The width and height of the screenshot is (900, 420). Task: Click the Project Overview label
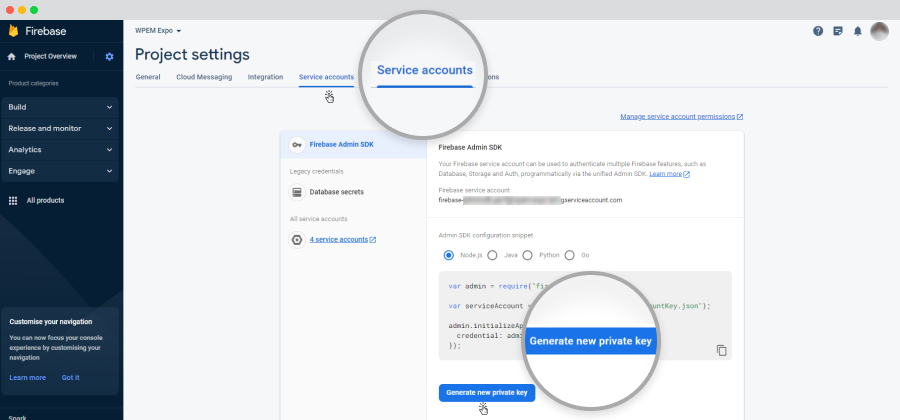(x=51, y=57)
